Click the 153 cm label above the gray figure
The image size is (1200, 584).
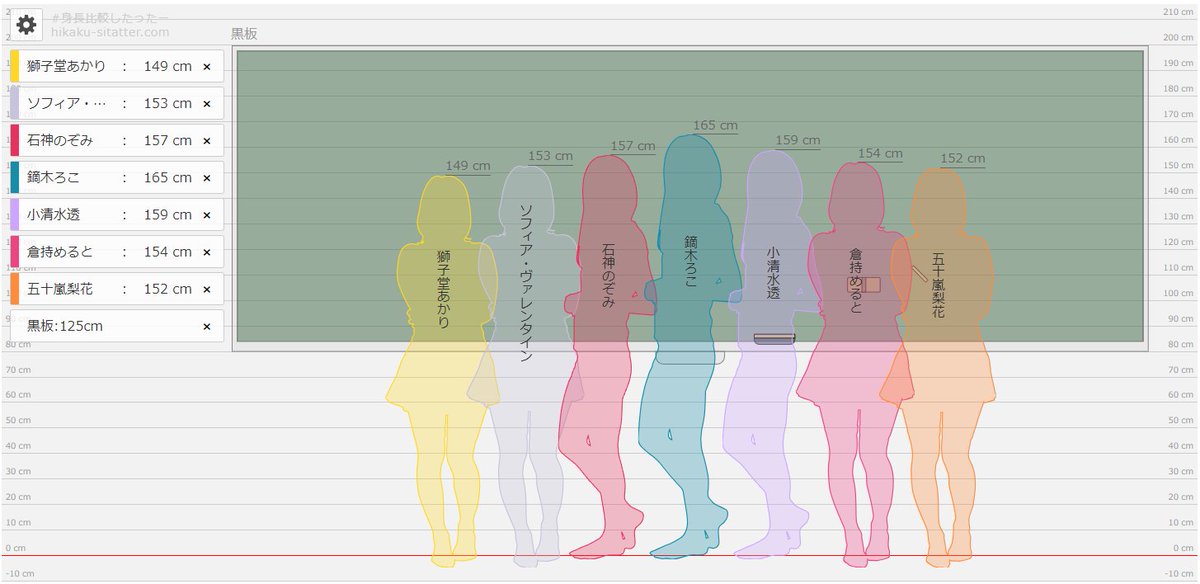(x=550, y=156)
